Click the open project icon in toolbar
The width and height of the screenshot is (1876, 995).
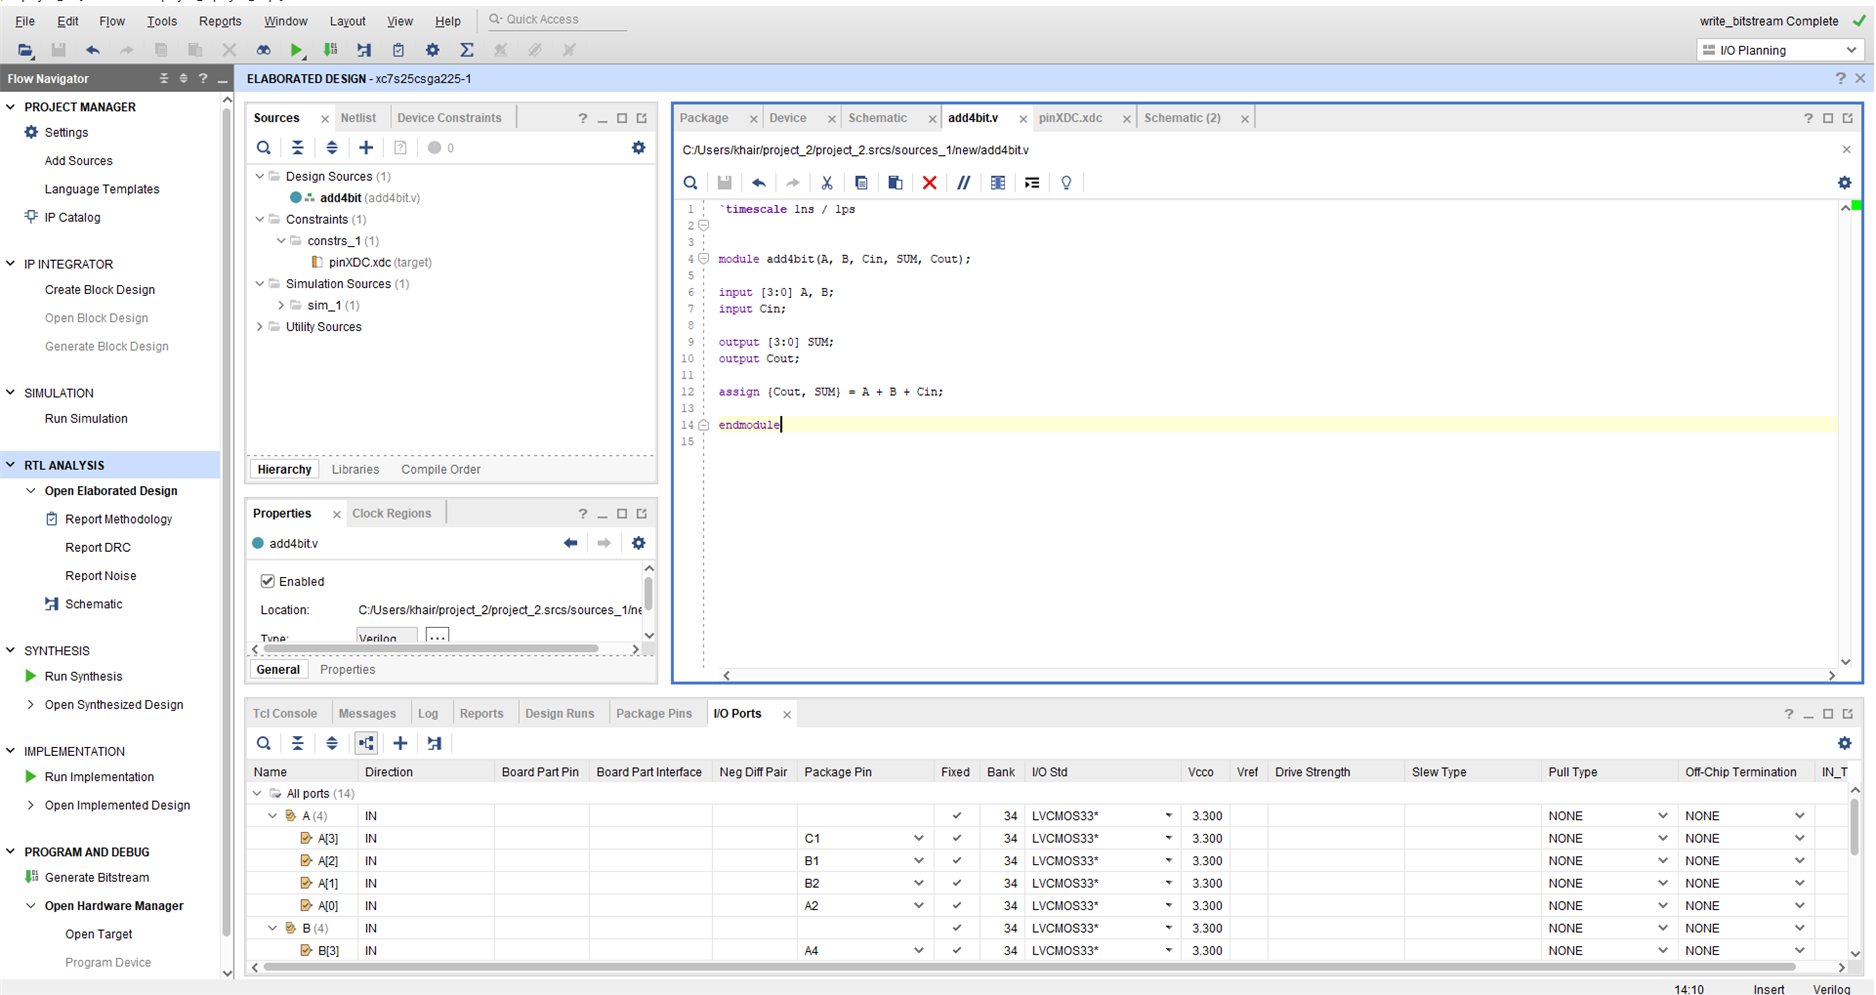click(x=25, y=50)
